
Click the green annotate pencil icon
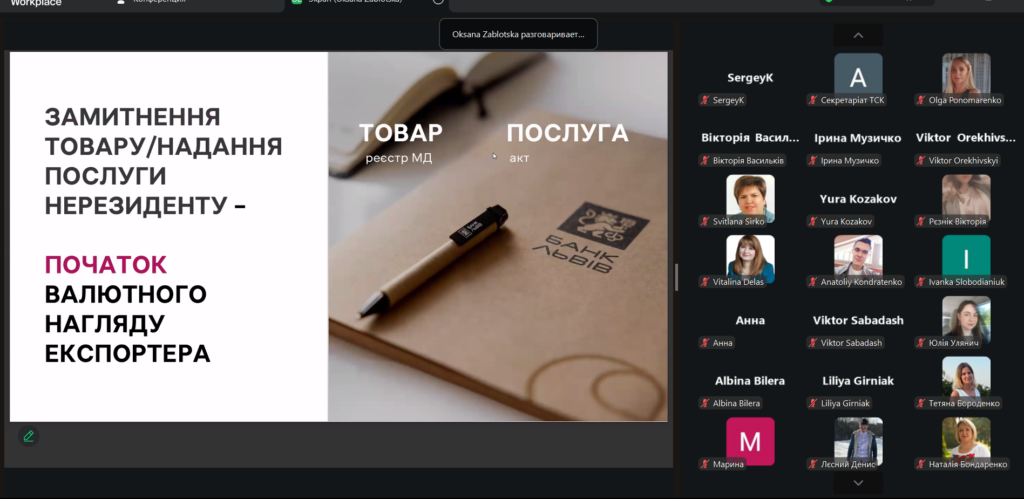(x=28, y=436)
